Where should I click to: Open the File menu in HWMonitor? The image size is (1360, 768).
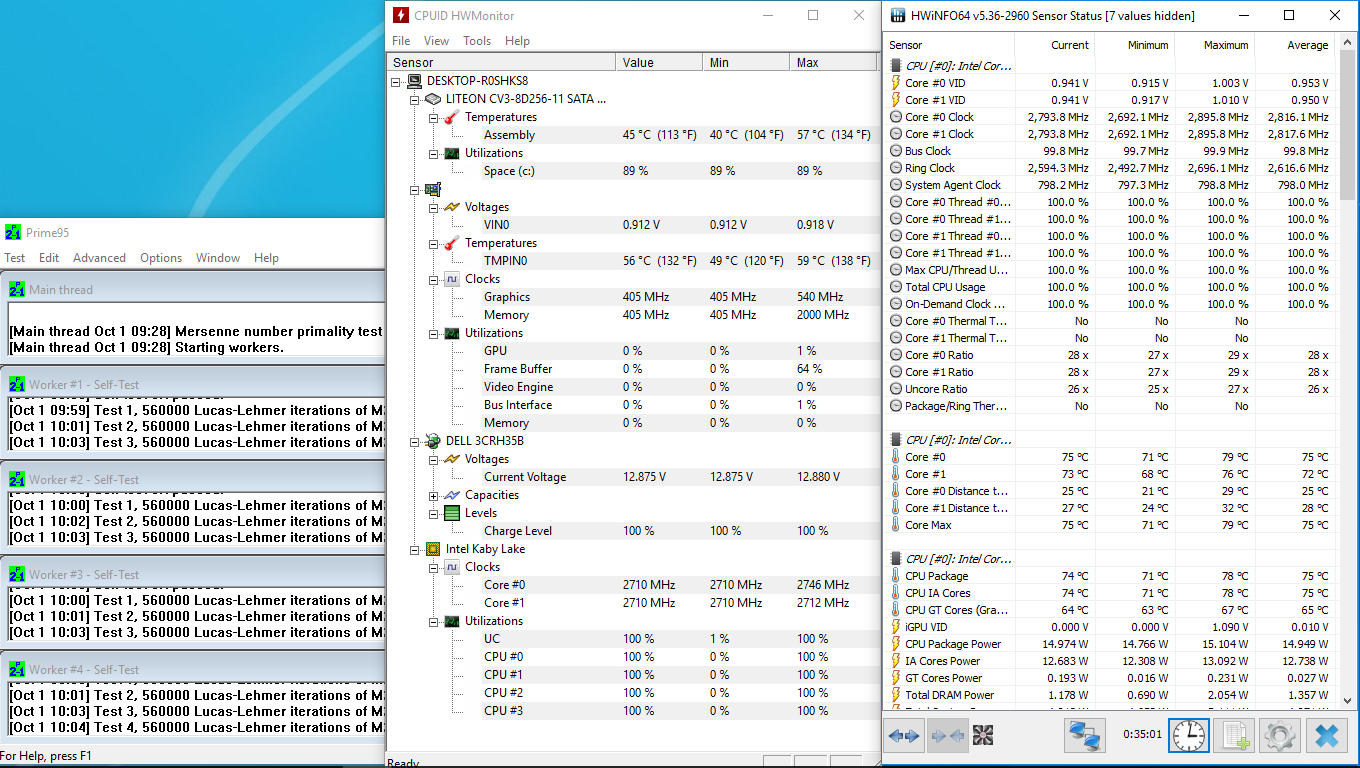(401, 41)
